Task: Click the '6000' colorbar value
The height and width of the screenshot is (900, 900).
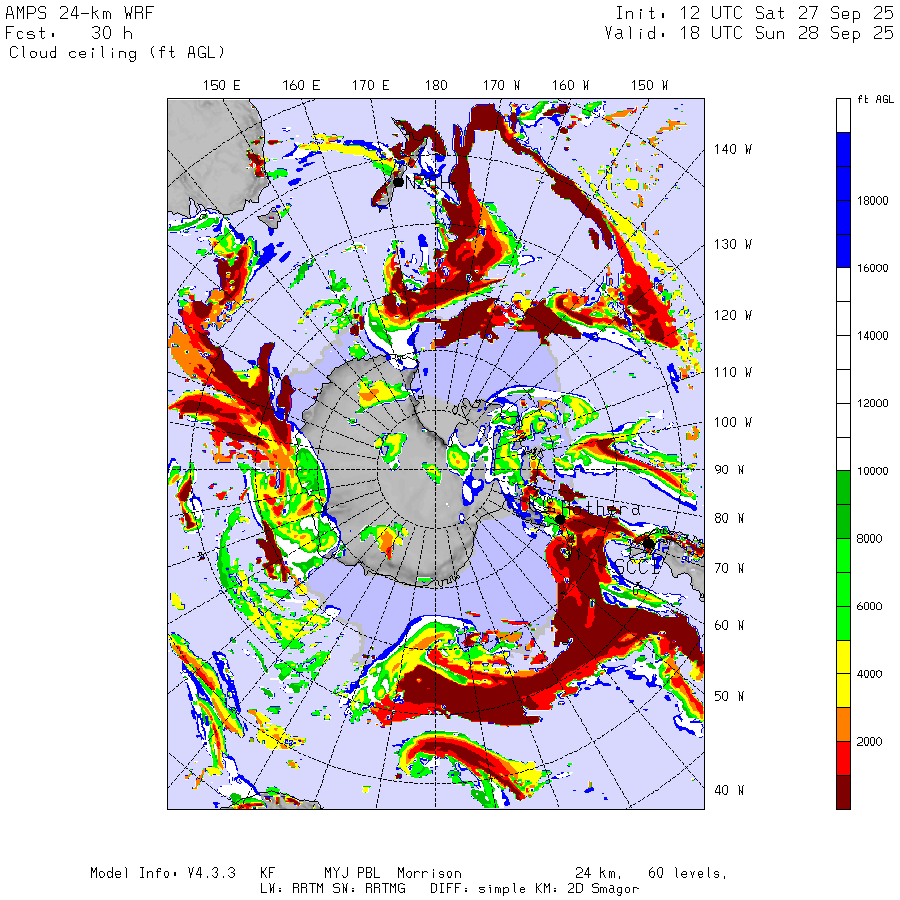Action: (x=870, y=606)
